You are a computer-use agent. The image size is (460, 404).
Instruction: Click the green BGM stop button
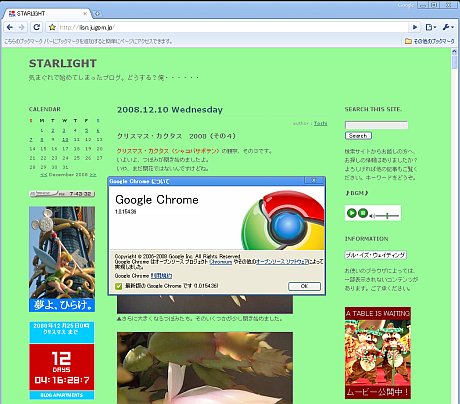pyautogui.click(x=363, y=213)
